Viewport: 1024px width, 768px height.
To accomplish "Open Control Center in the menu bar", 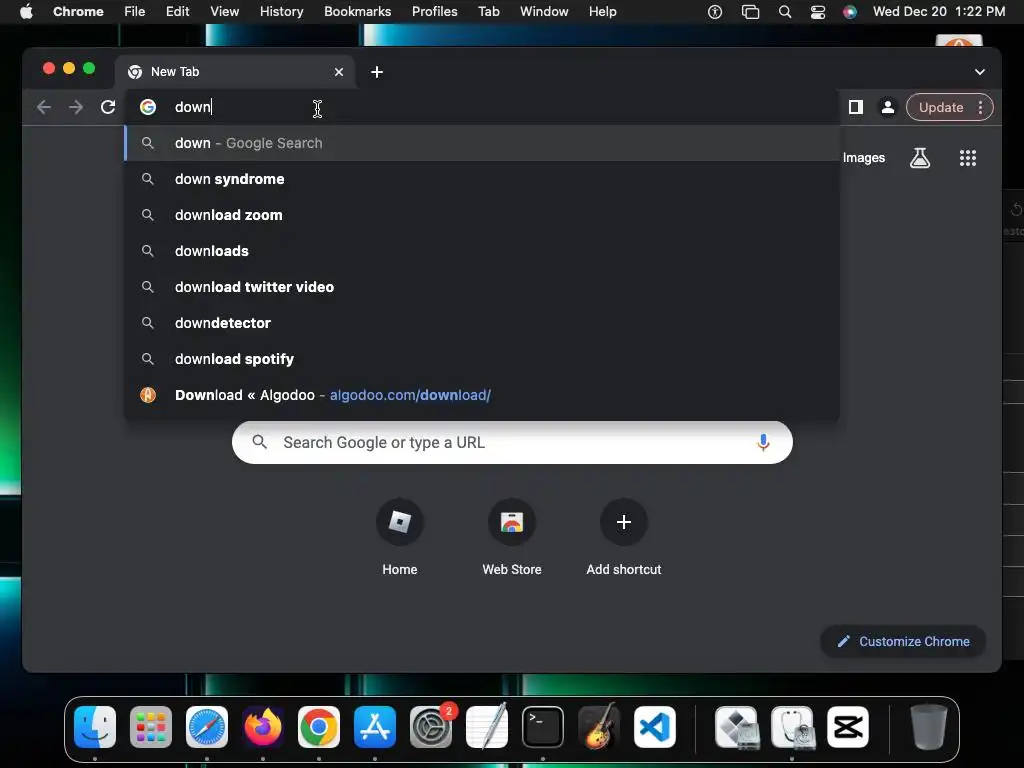I will (x=818, y=12).
